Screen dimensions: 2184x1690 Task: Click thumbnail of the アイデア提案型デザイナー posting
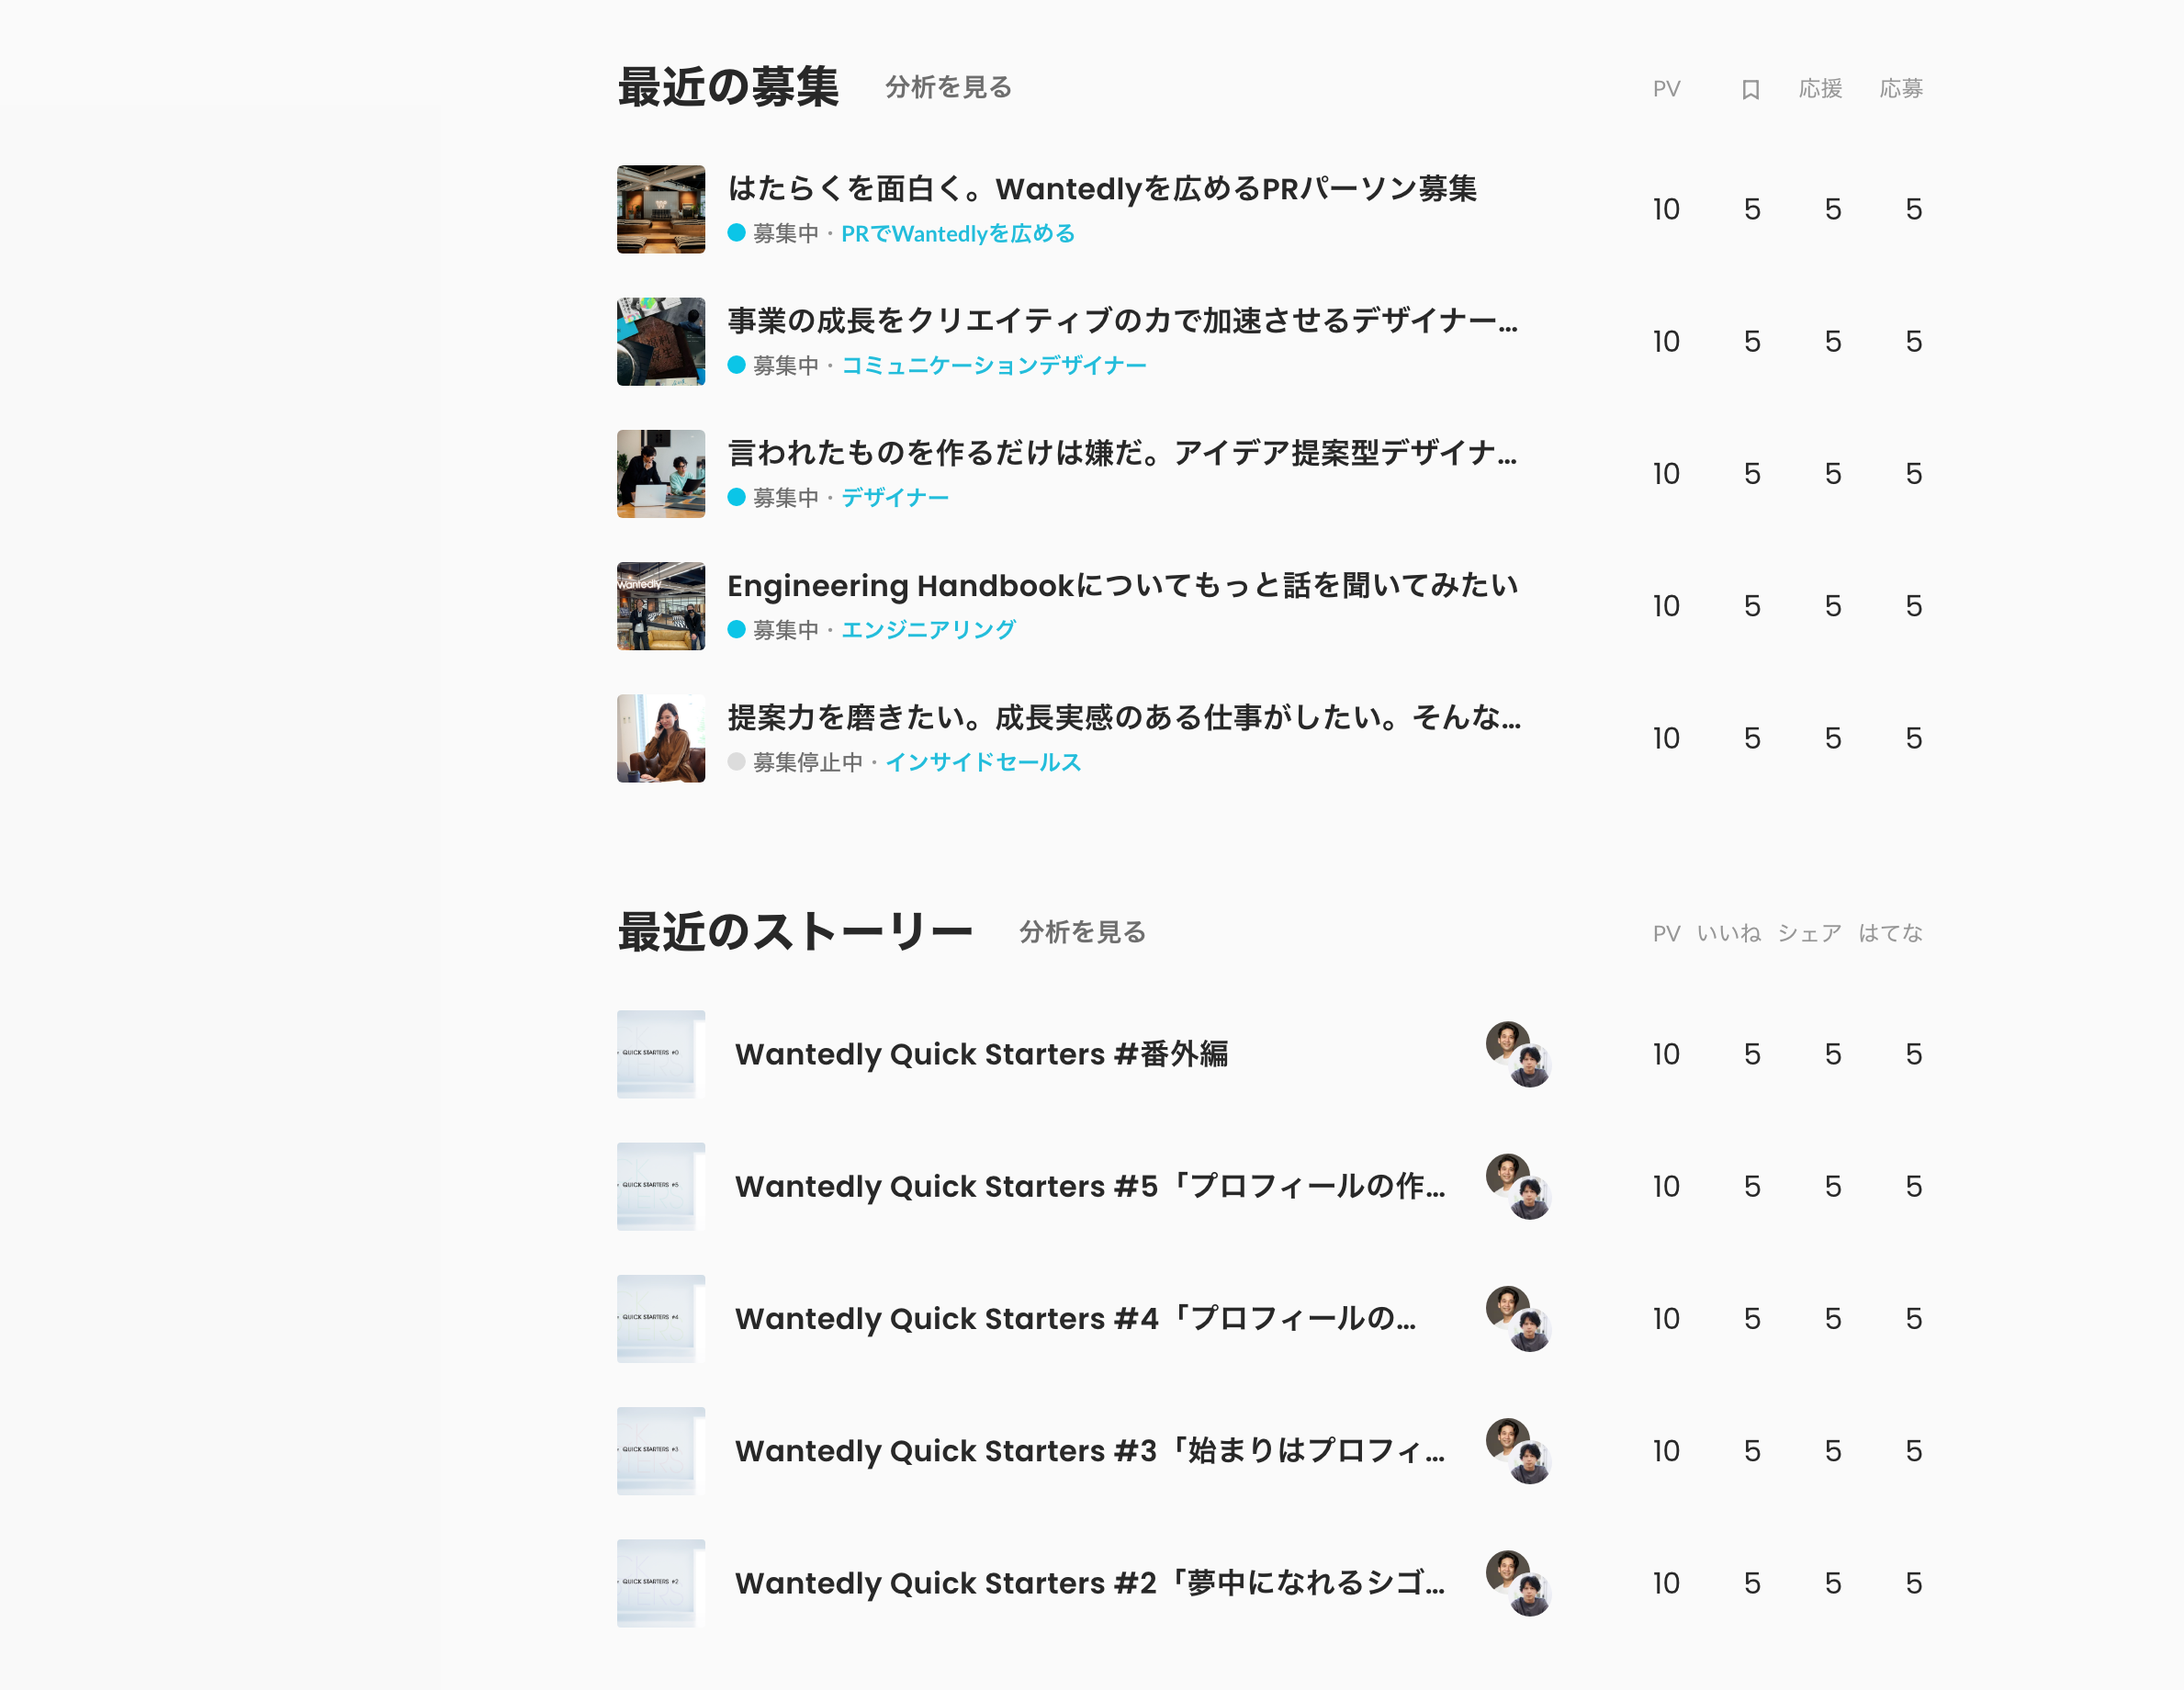point(661,474)
